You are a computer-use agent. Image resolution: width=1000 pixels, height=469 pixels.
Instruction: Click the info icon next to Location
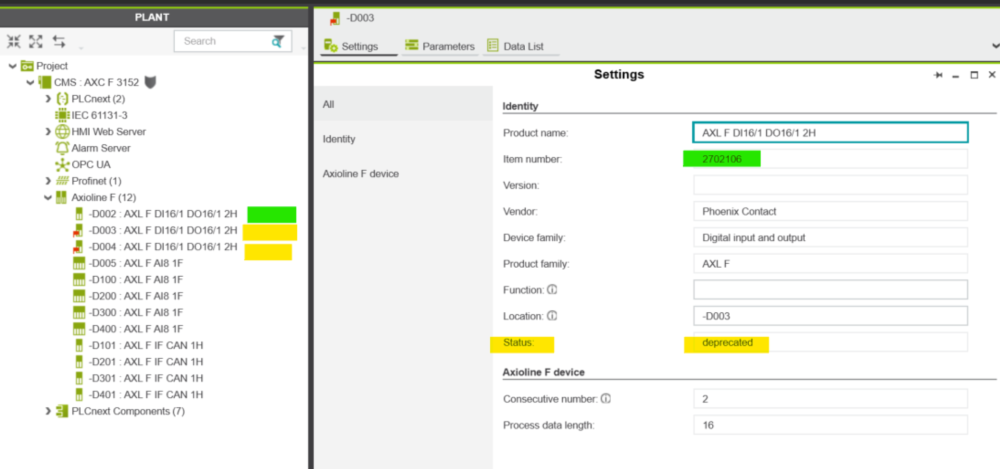pos(552,316)
